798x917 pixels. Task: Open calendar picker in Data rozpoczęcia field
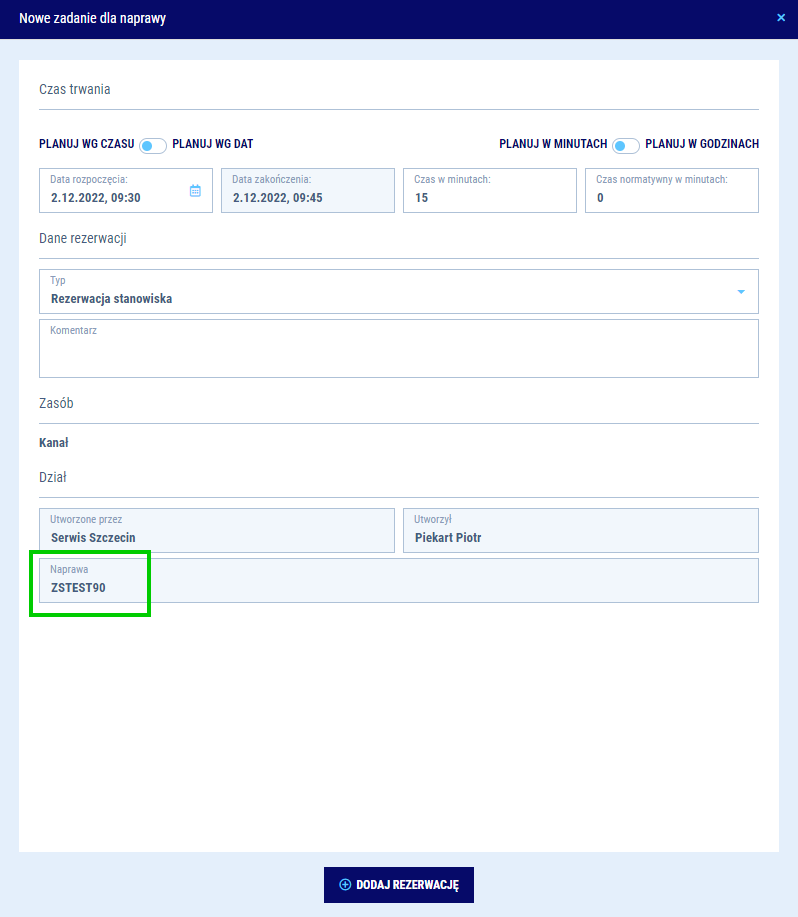pyautogui.click(x=195, y=190)
